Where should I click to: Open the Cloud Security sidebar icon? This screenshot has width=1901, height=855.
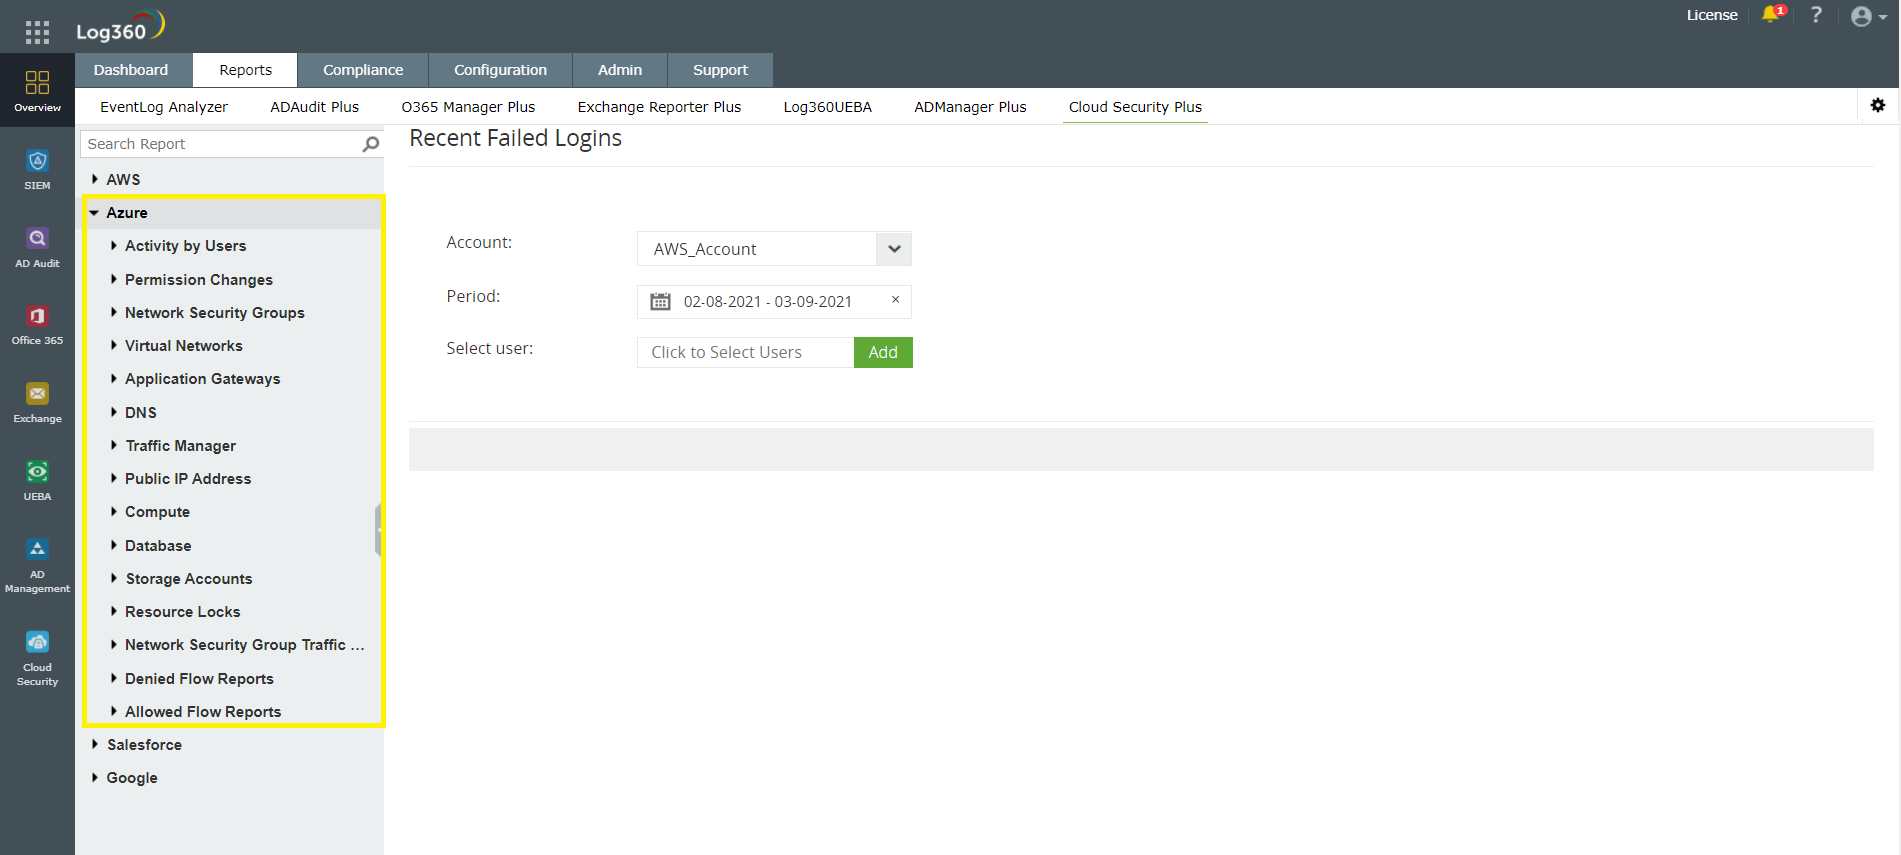[x=37, y=659]
